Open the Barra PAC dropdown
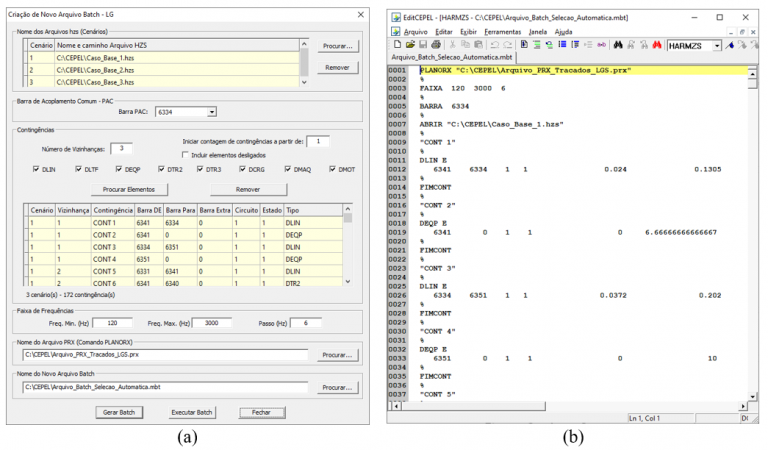 212,113
